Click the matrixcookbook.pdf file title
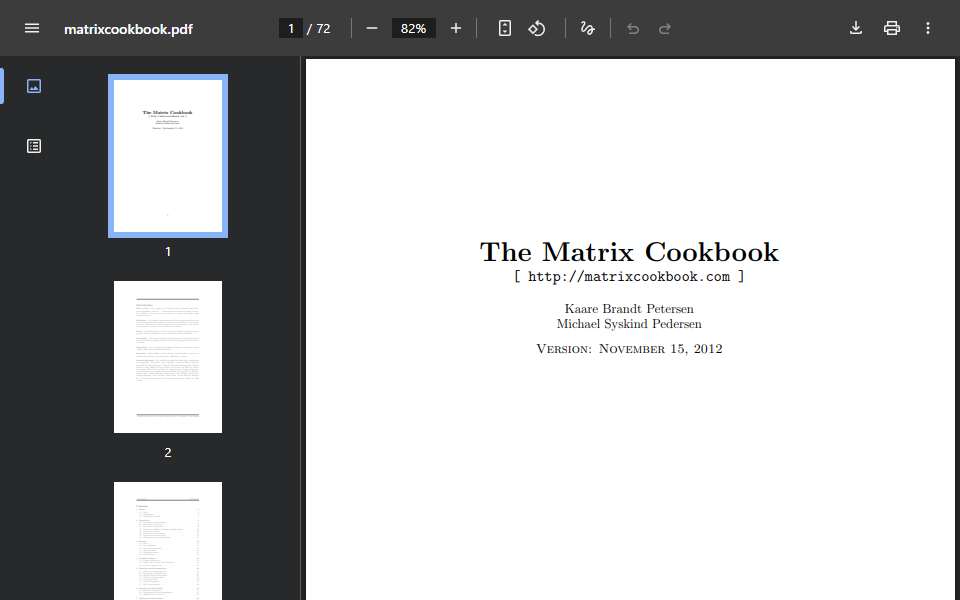 (129, 29)
